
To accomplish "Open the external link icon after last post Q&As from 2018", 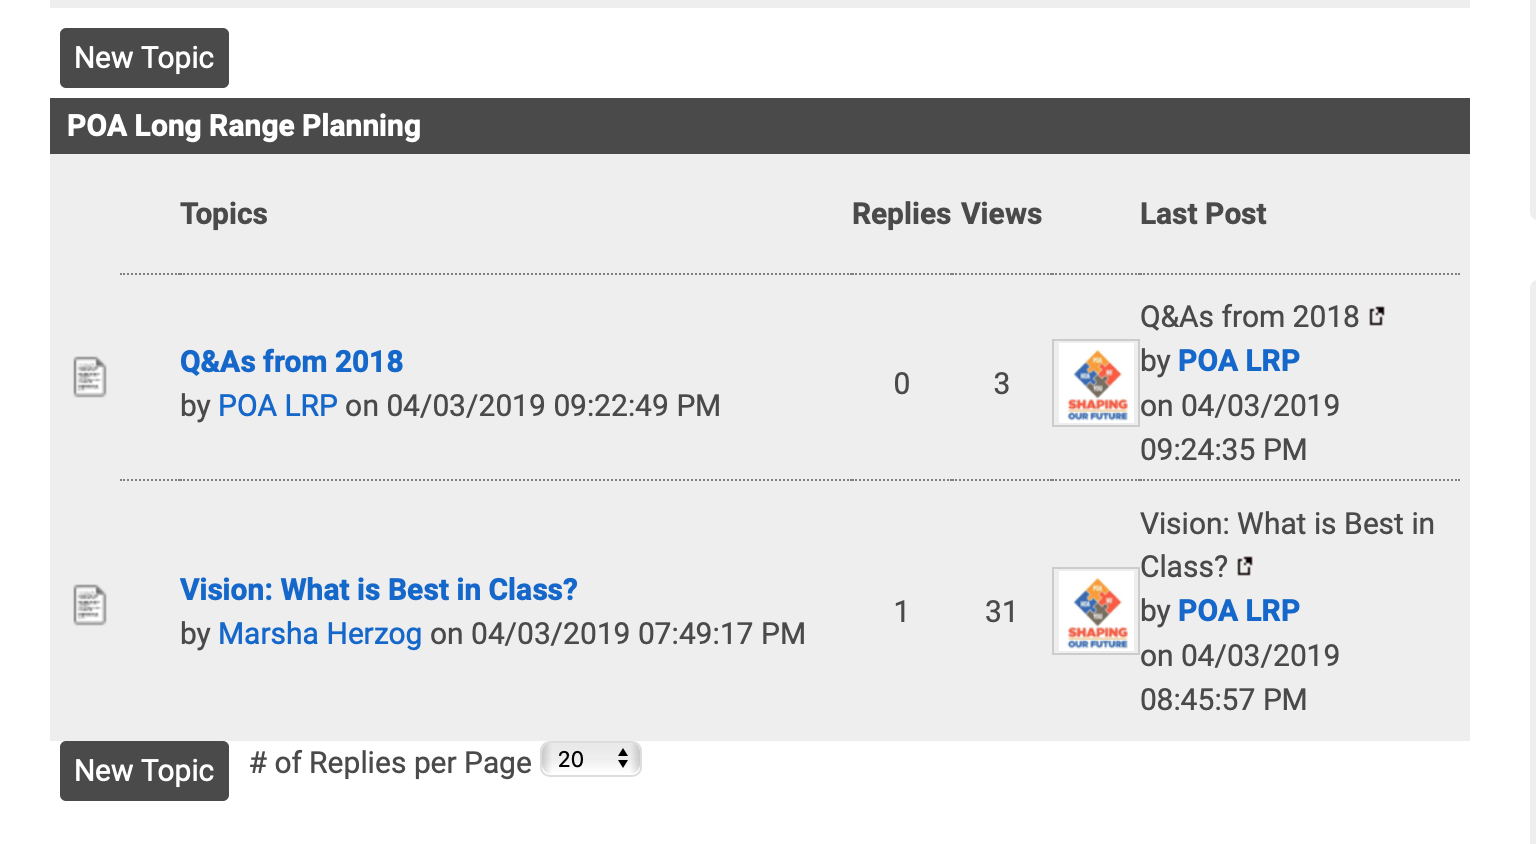I will click(x=1377, y=316).
